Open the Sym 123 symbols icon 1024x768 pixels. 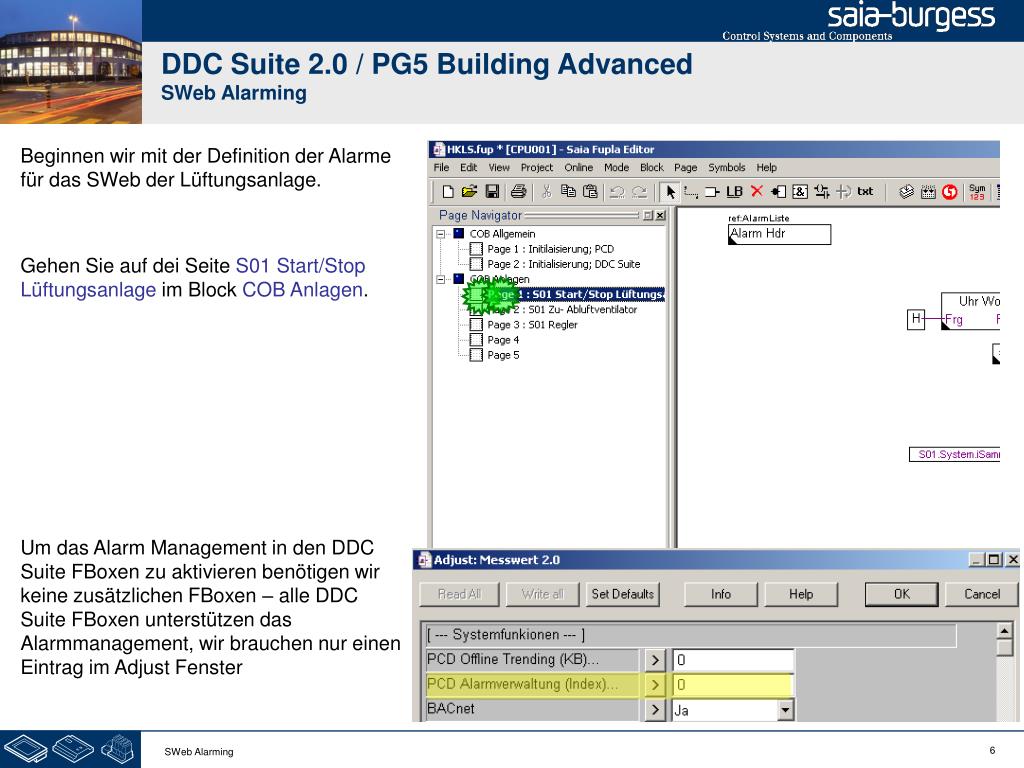pyautogui.click(x=977, y=192)
